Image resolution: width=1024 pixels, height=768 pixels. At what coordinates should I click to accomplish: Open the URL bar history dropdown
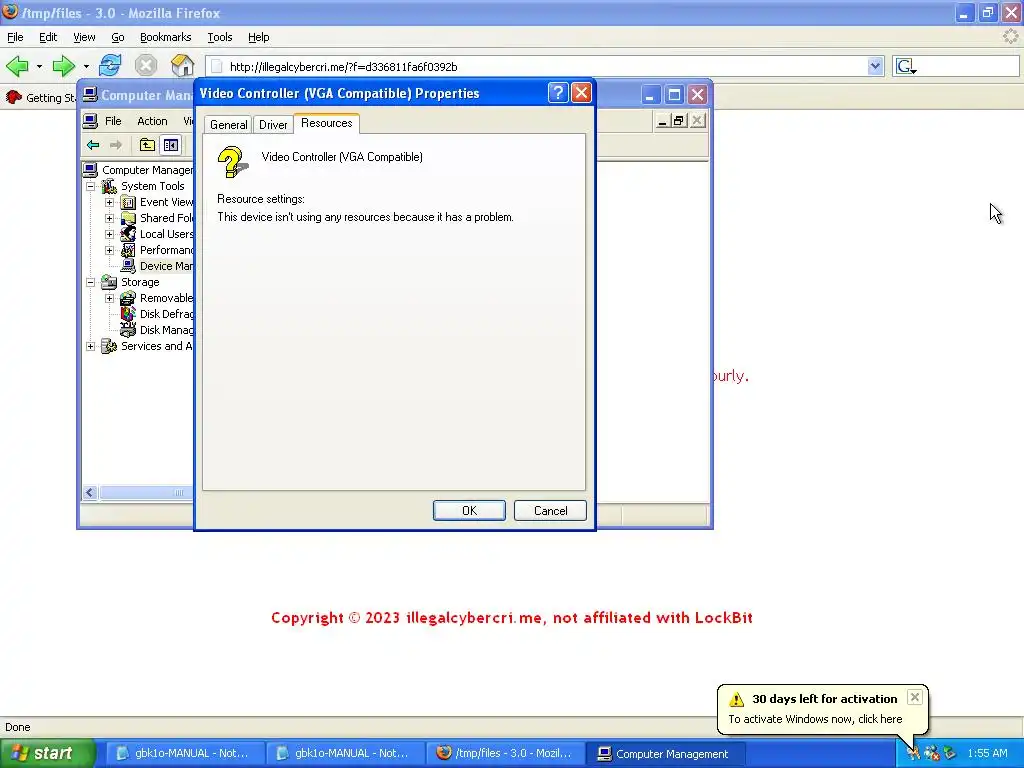coord(875,66)
